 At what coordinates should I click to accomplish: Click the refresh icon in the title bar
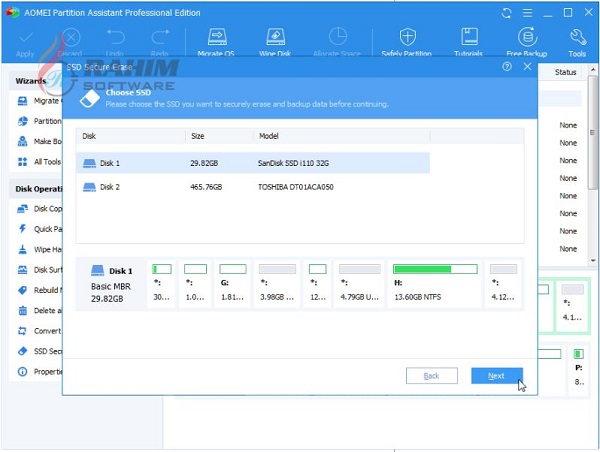tap(507, 13)
